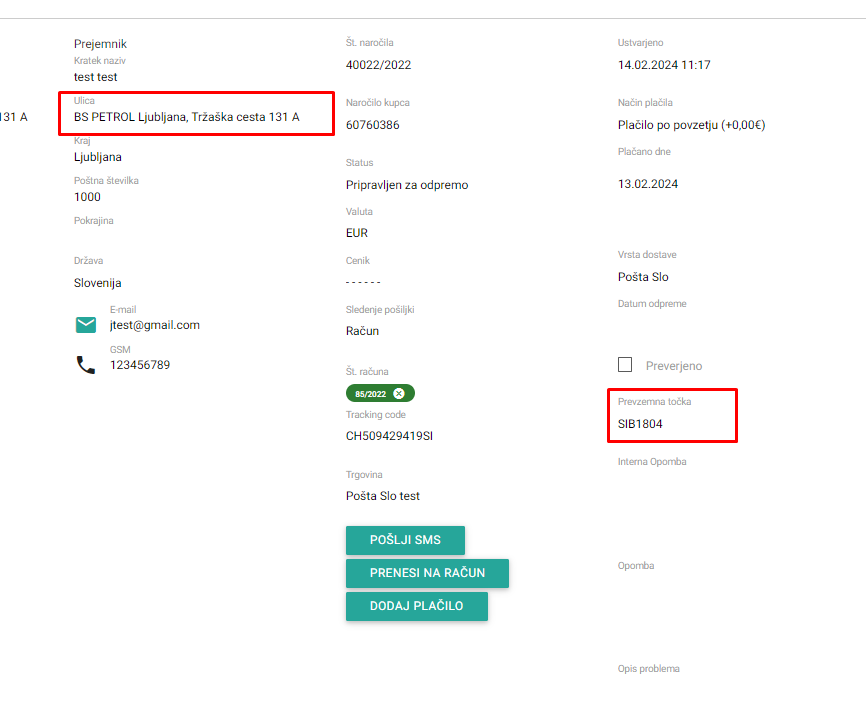Screen dimensions: 866x709
Task: Click the Prevzemna točka value SIB1804
Action: pyautogui.click(x=640, y=424)
